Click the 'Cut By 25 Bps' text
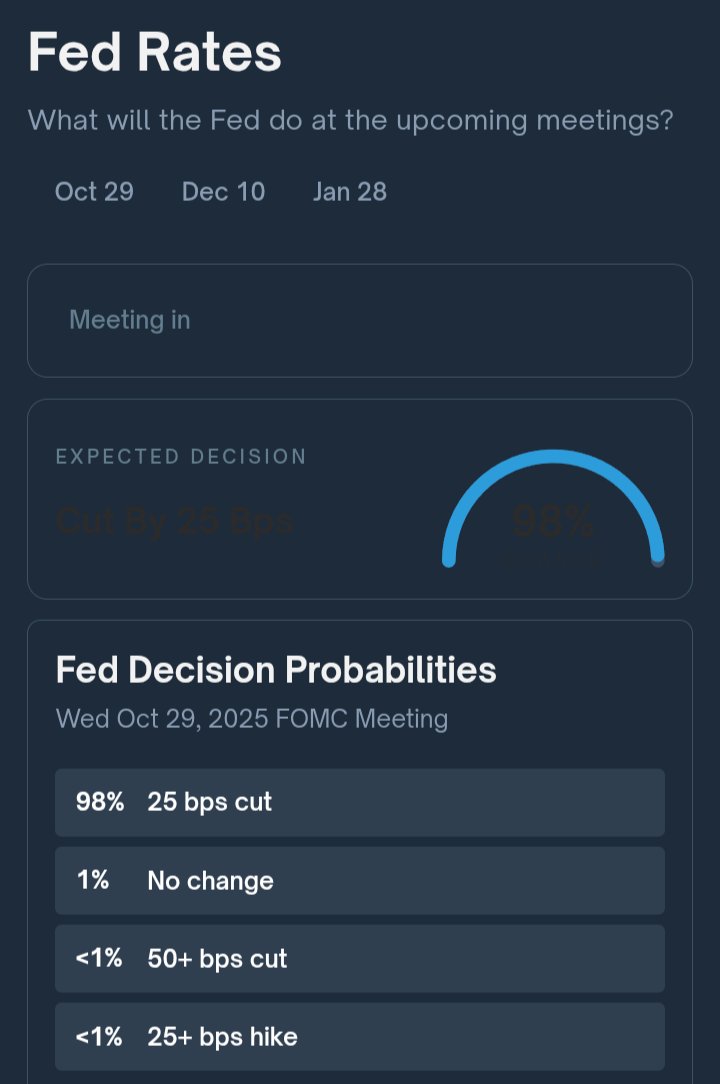Viewport: 720px width, 1084px height. [174, 521]
